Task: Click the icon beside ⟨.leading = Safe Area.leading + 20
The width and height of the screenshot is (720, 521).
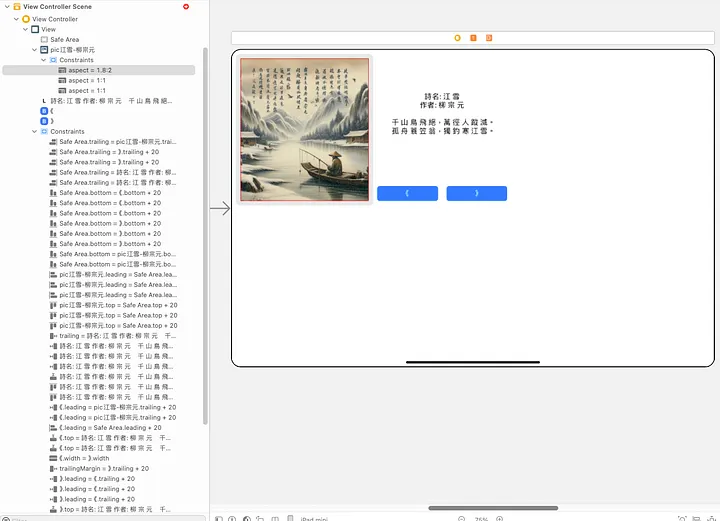Action: (x=53, y=427)
